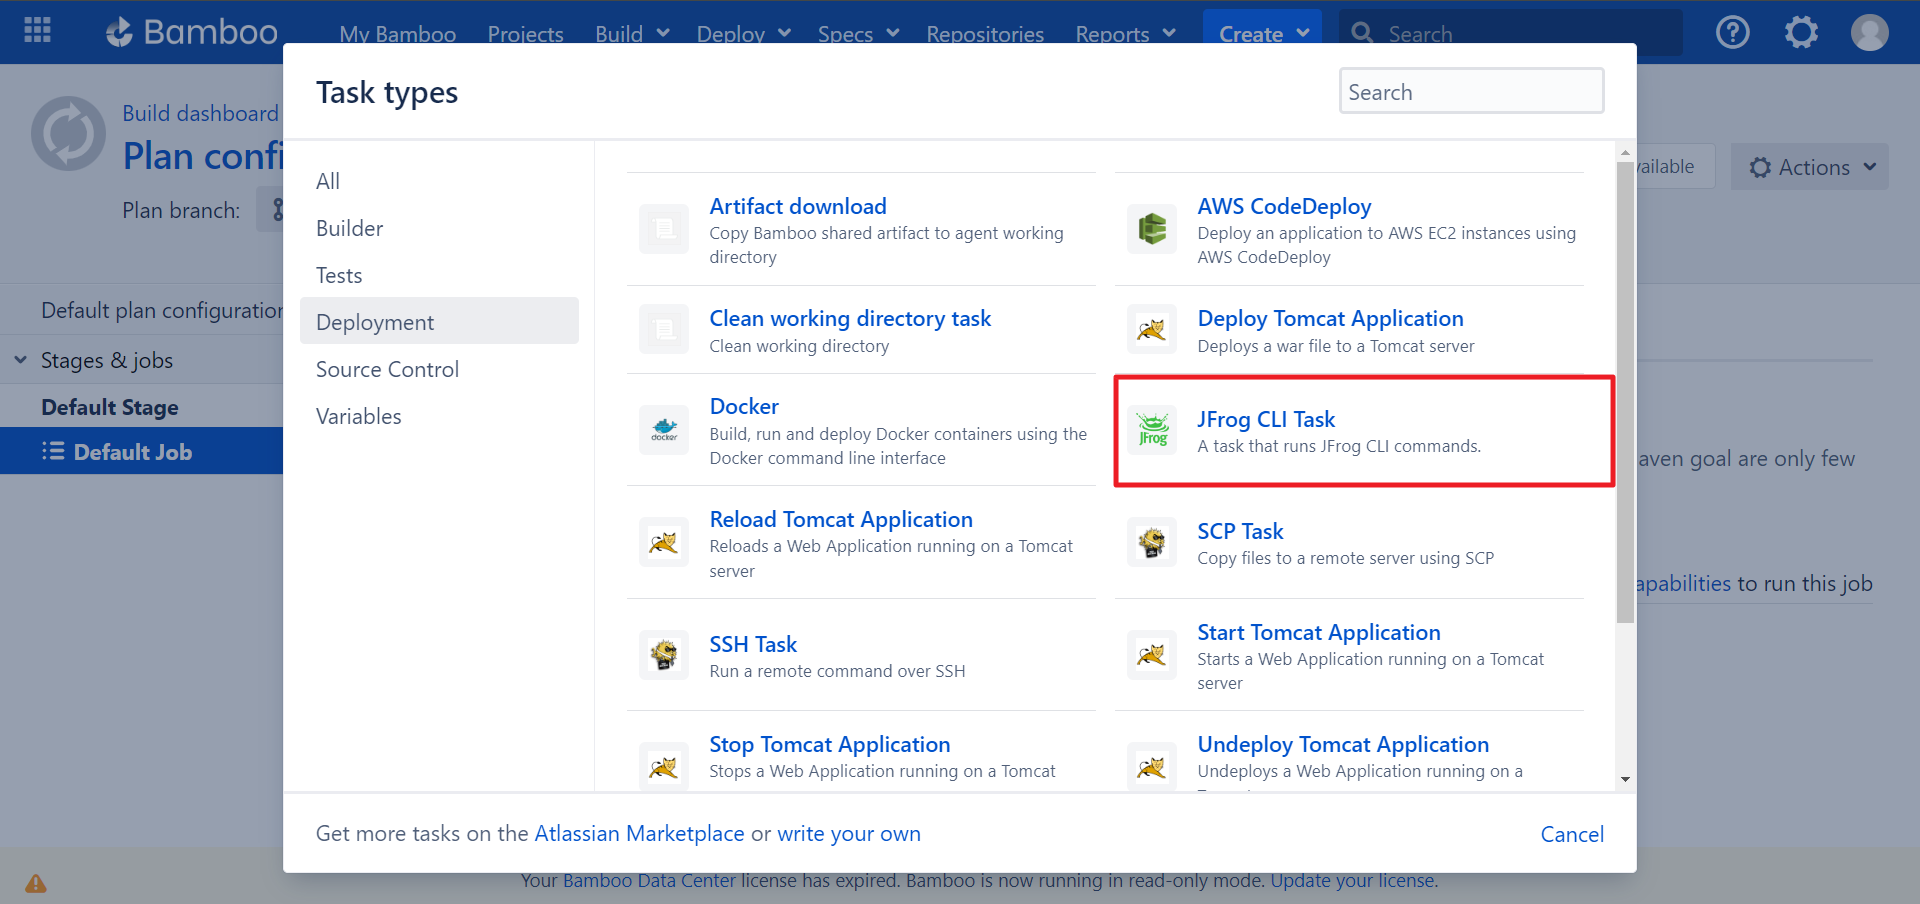This screenshot has width=1920, height=904.
Task: Click the scrollbar up arrow
Action: 1625,153
